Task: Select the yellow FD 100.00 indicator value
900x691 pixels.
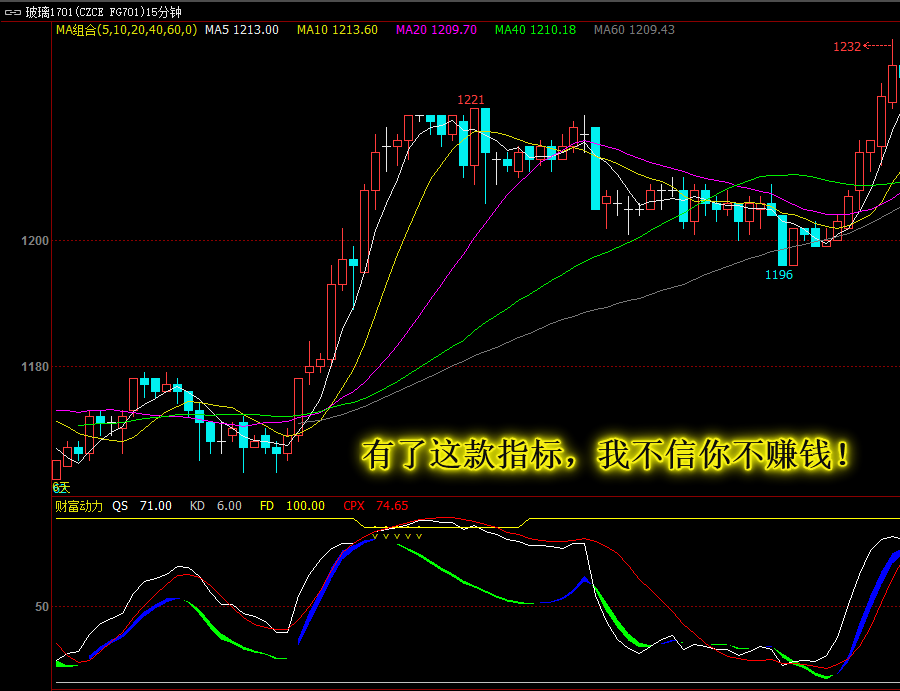Action: (x=292, y=506)
